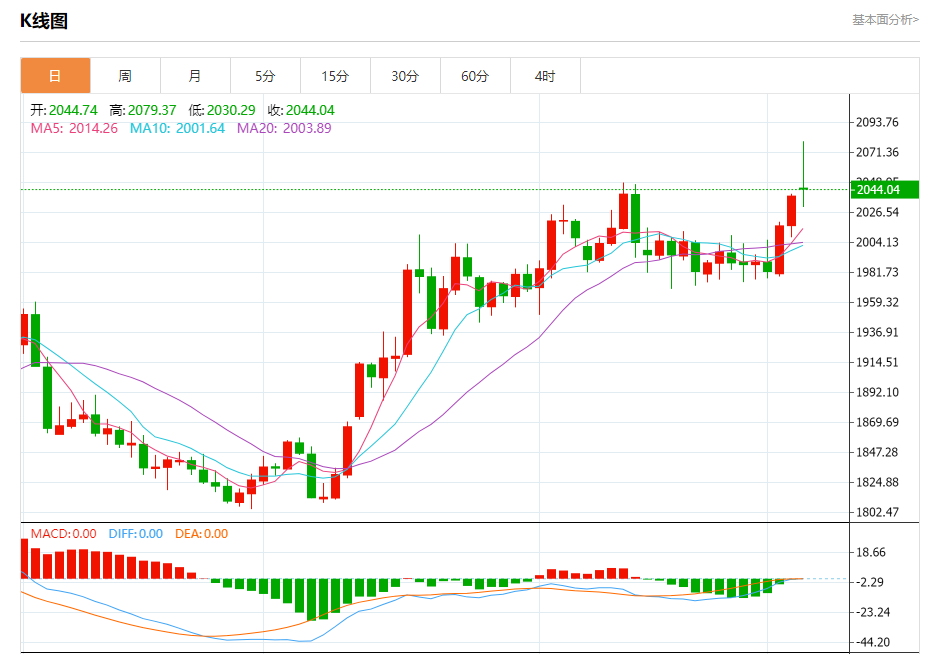Viewport: 928px width, 654px height.
Task: Click the green 2044.04 current price tag
Action: [884, 190]
